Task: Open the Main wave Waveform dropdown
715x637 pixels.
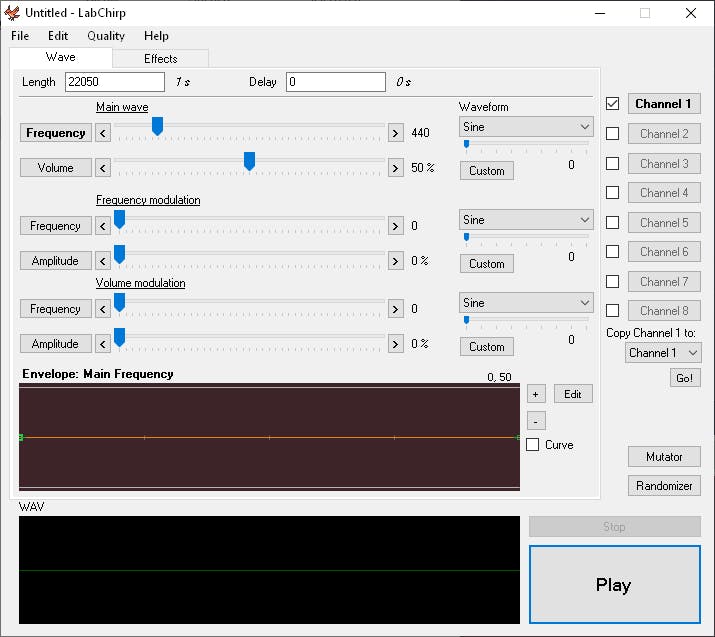Action: [526, 127]
